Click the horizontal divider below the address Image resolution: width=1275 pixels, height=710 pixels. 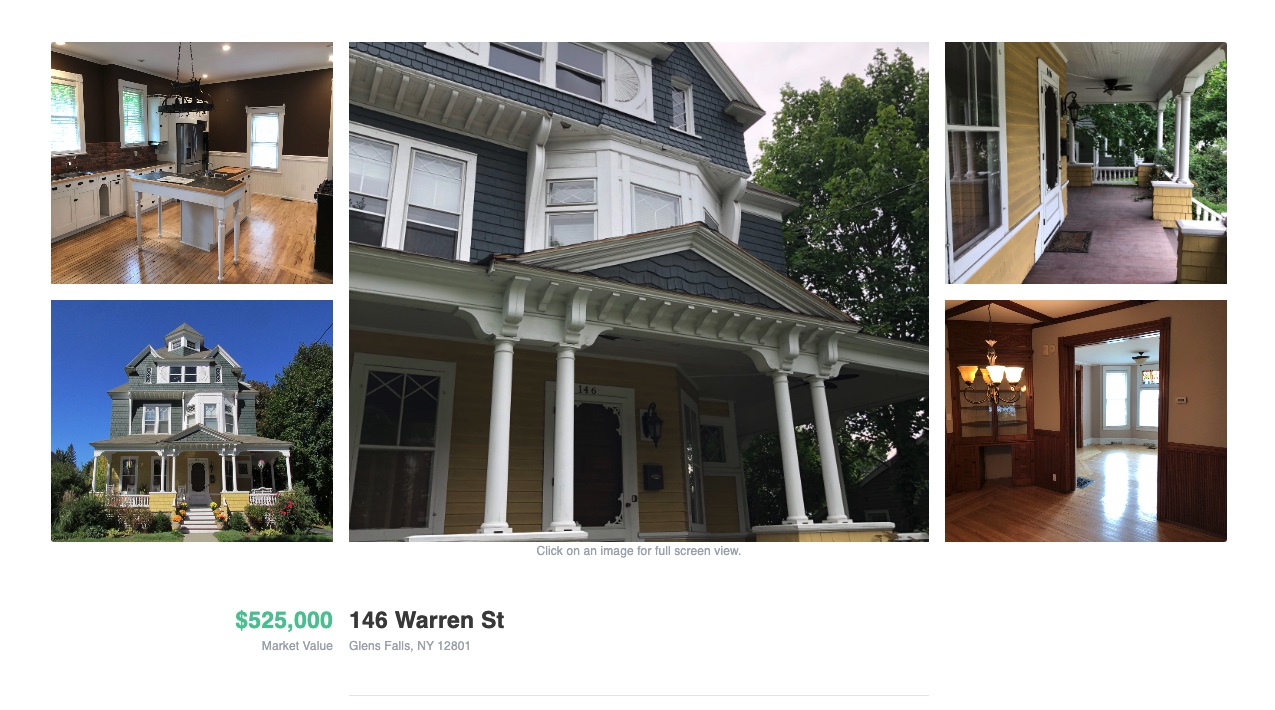click(x=639, y=695)
